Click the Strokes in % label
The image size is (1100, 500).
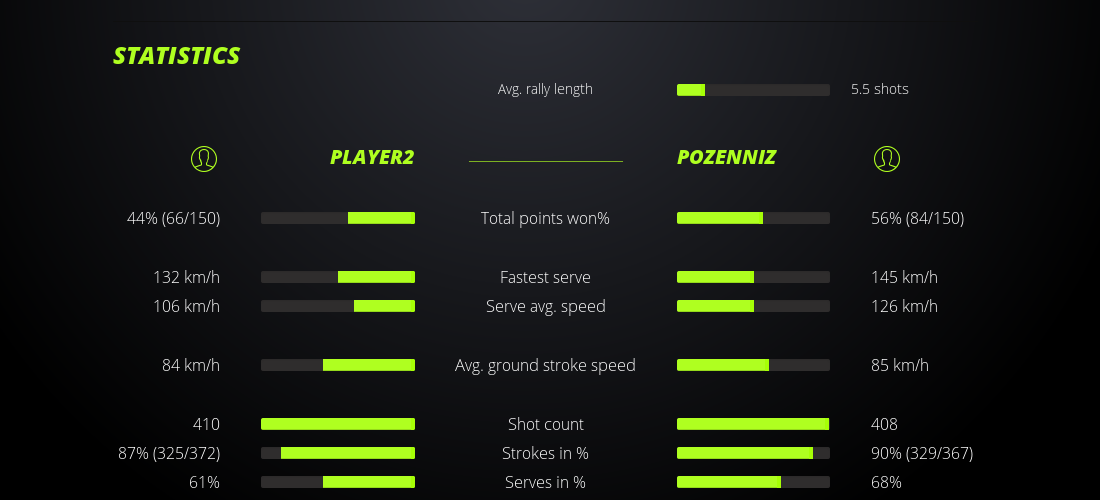(x=545, y=453)
